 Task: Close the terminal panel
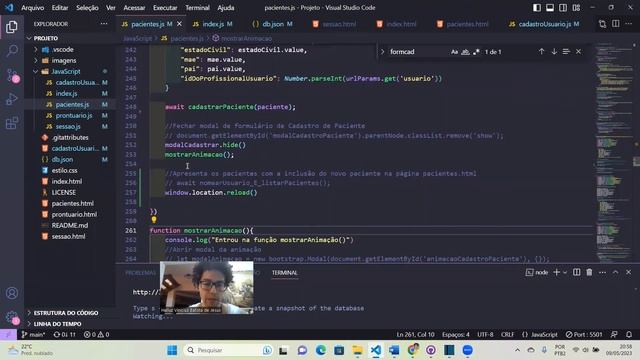pyautogui.click(x=629, y=272)
